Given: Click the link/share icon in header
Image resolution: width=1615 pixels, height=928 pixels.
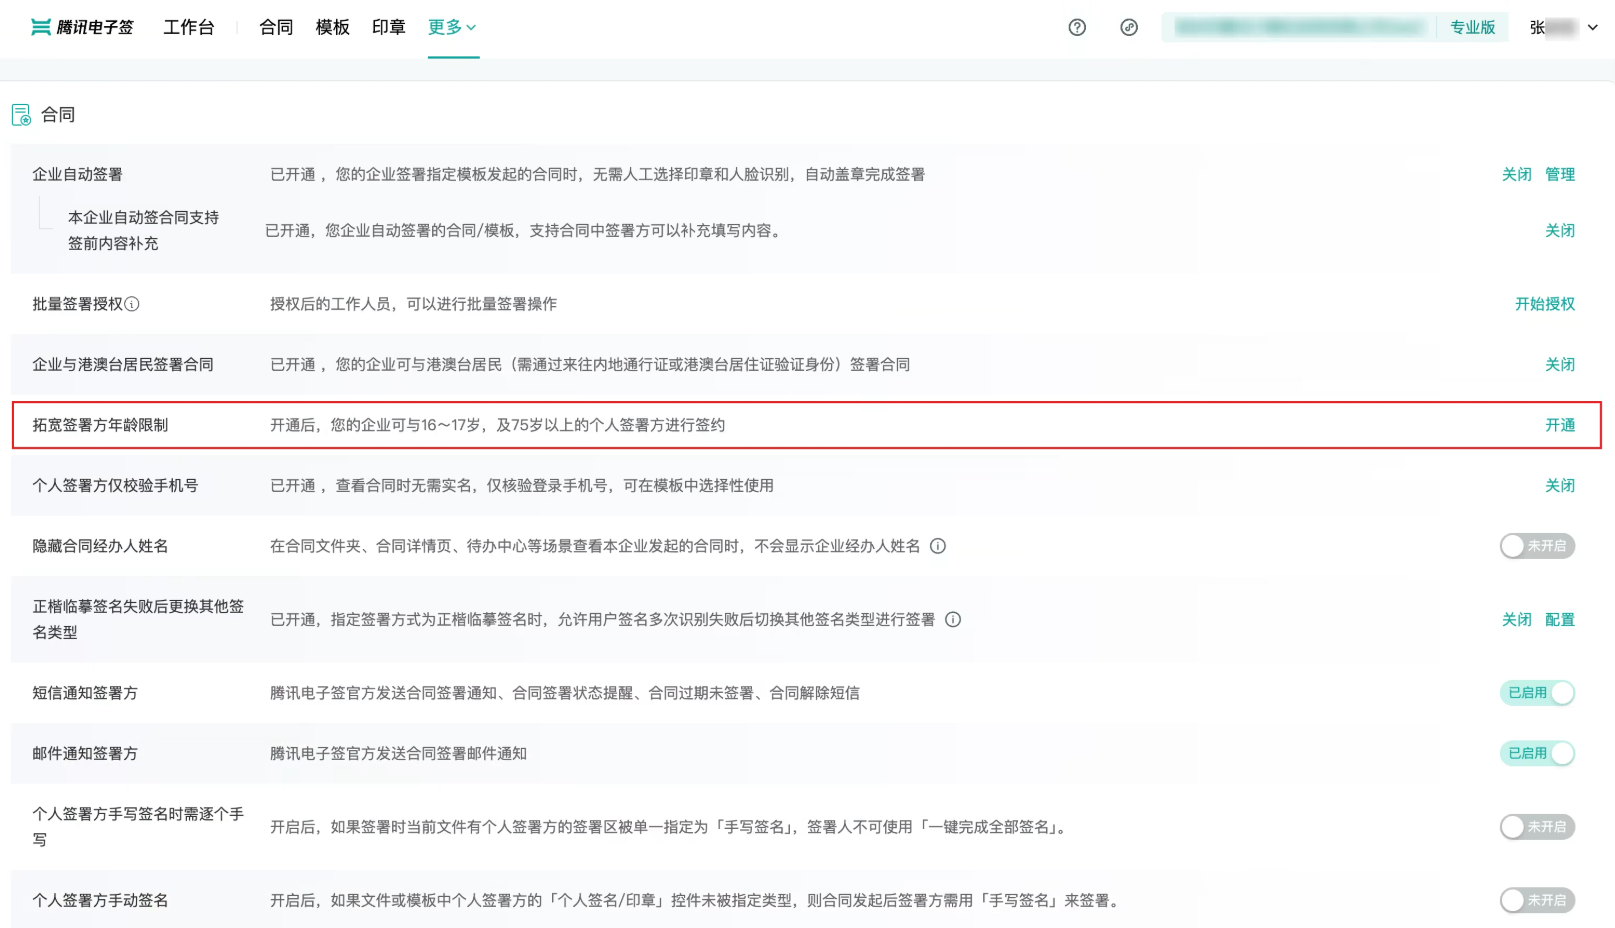Looking at the screenshot, I should point(1128,27).
